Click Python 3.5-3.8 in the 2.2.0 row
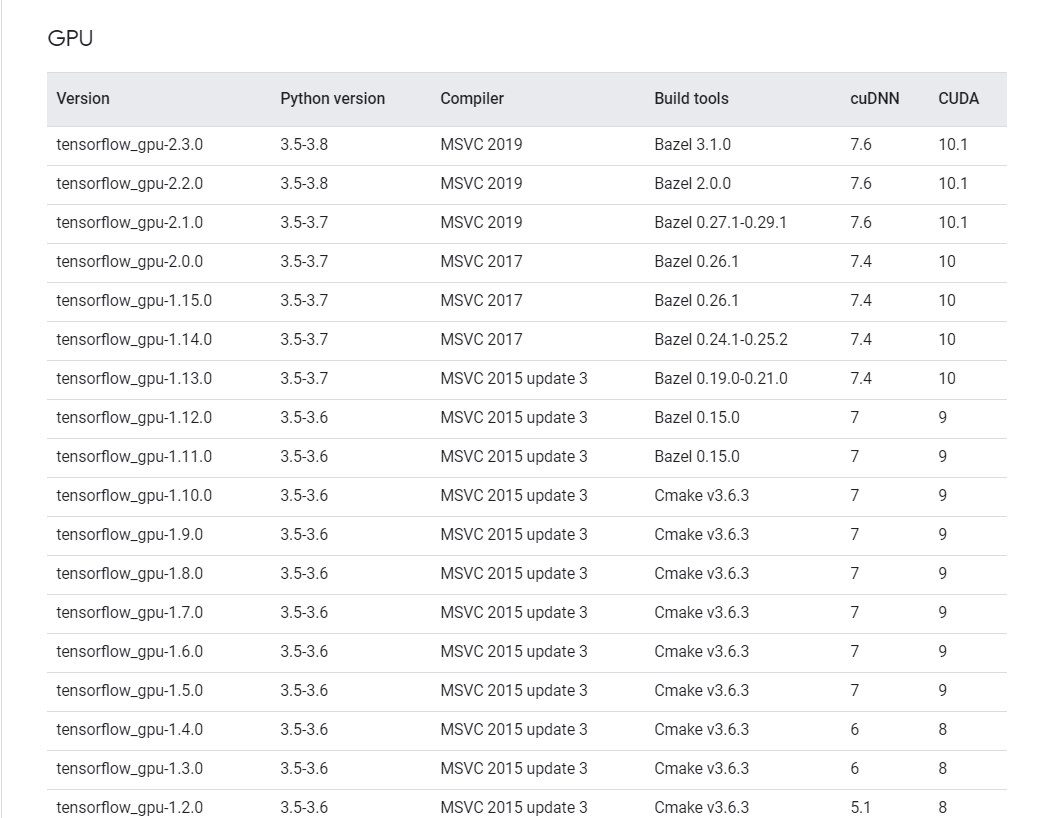 (x=304, y=183)
